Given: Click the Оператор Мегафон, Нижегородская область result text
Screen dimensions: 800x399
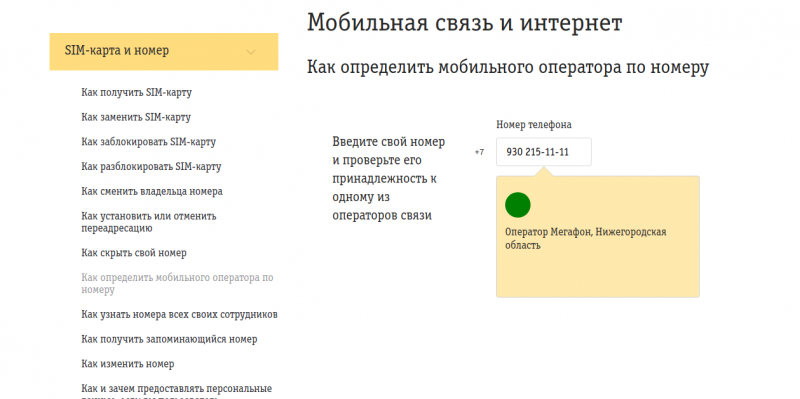Looking at the screenshot, I should pyautogui.click(x=586, y=238).
